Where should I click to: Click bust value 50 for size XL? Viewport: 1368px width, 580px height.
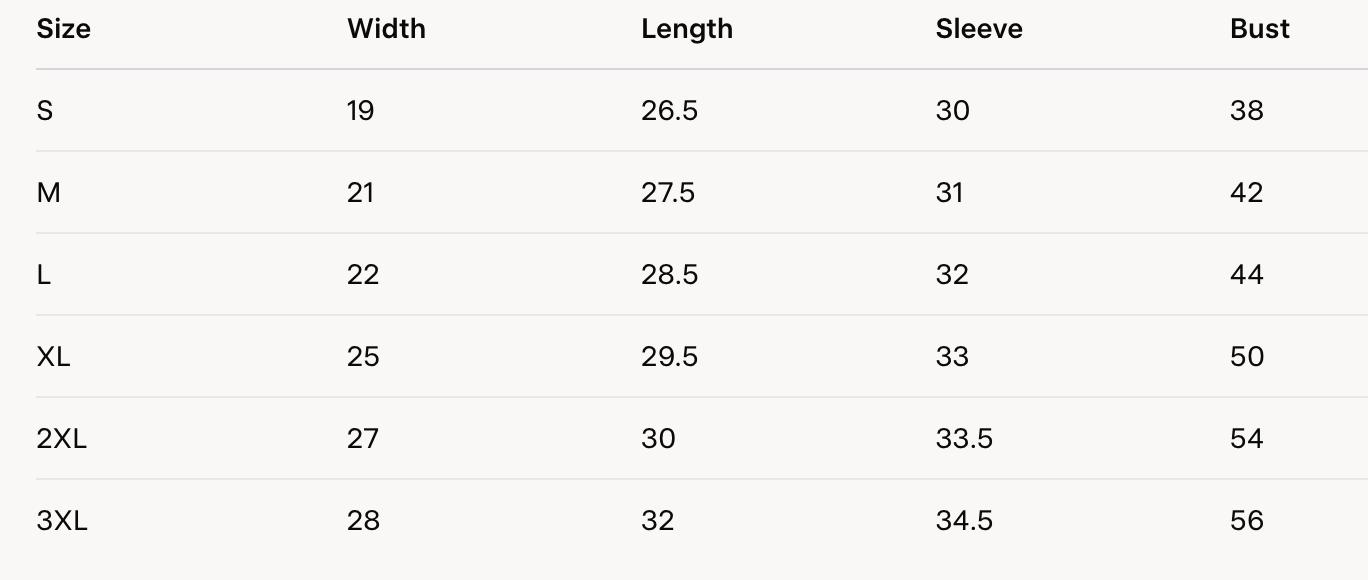pyautogui.click(x=1246, y=357)
